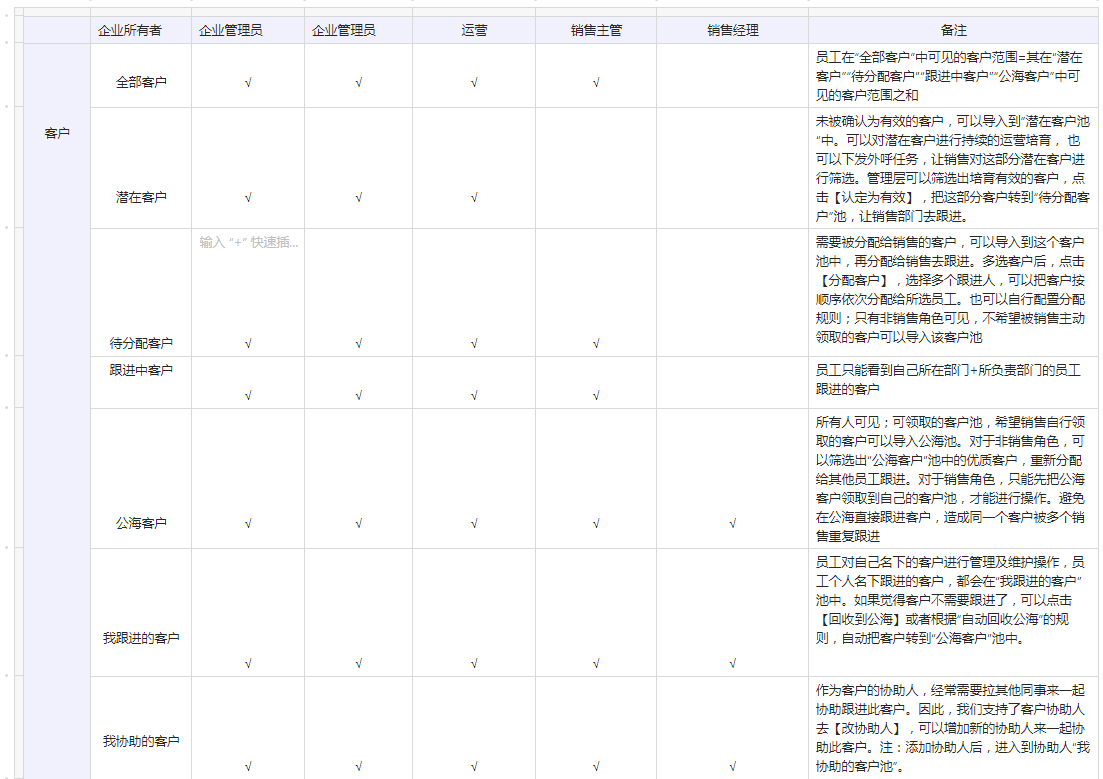Select the 我跟进的客户 checkmark under 运营
Screen dimensions: 1103x779
pos(474,663)
